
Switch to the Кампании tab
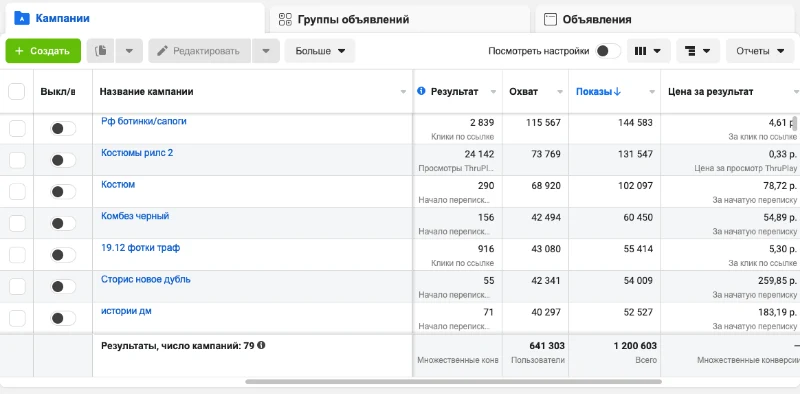tap(135, 19)
